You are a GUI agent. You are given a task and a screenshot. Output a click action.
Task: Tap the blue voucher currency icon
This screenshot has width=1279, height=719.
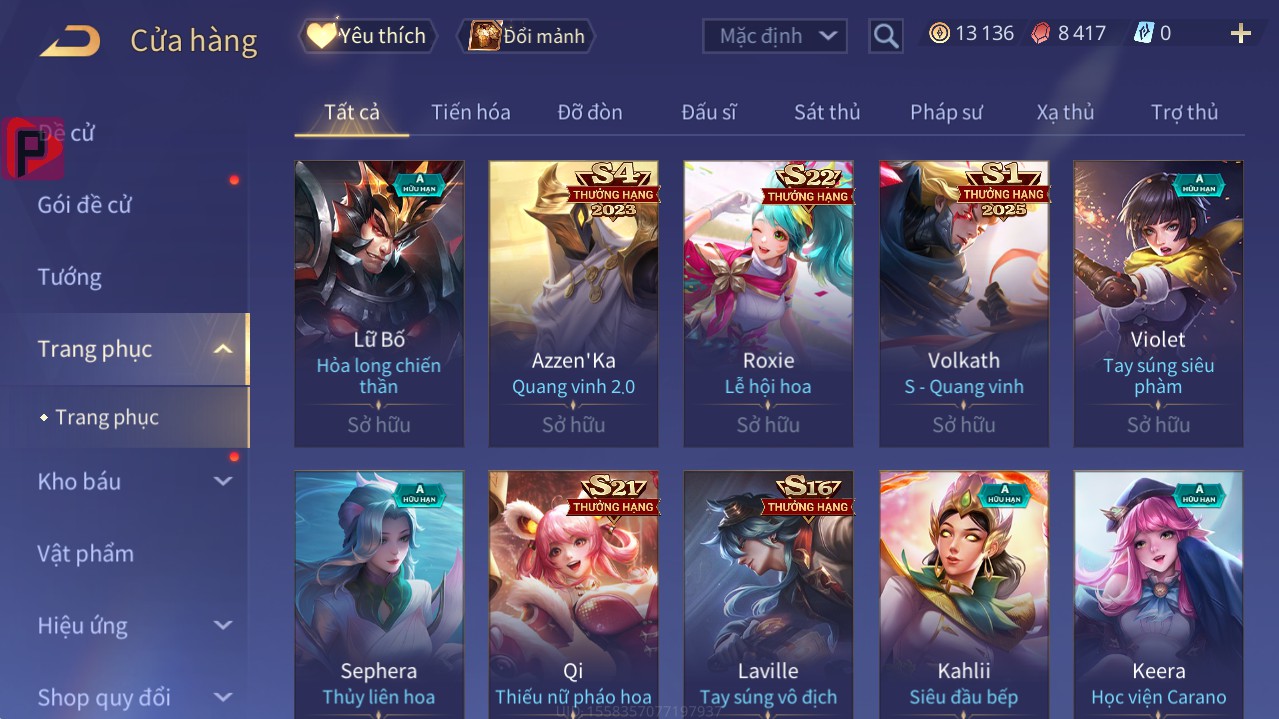[x=1143, y=33]
